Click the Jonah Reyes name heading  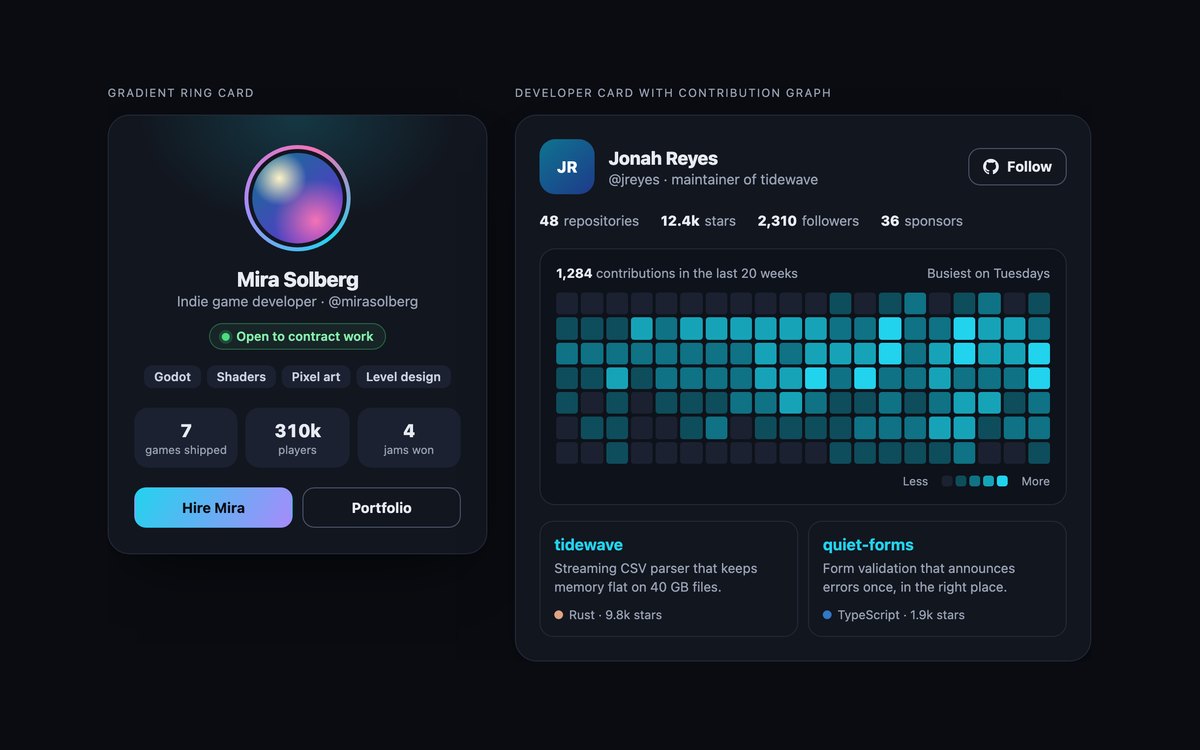tap(663, 158)
